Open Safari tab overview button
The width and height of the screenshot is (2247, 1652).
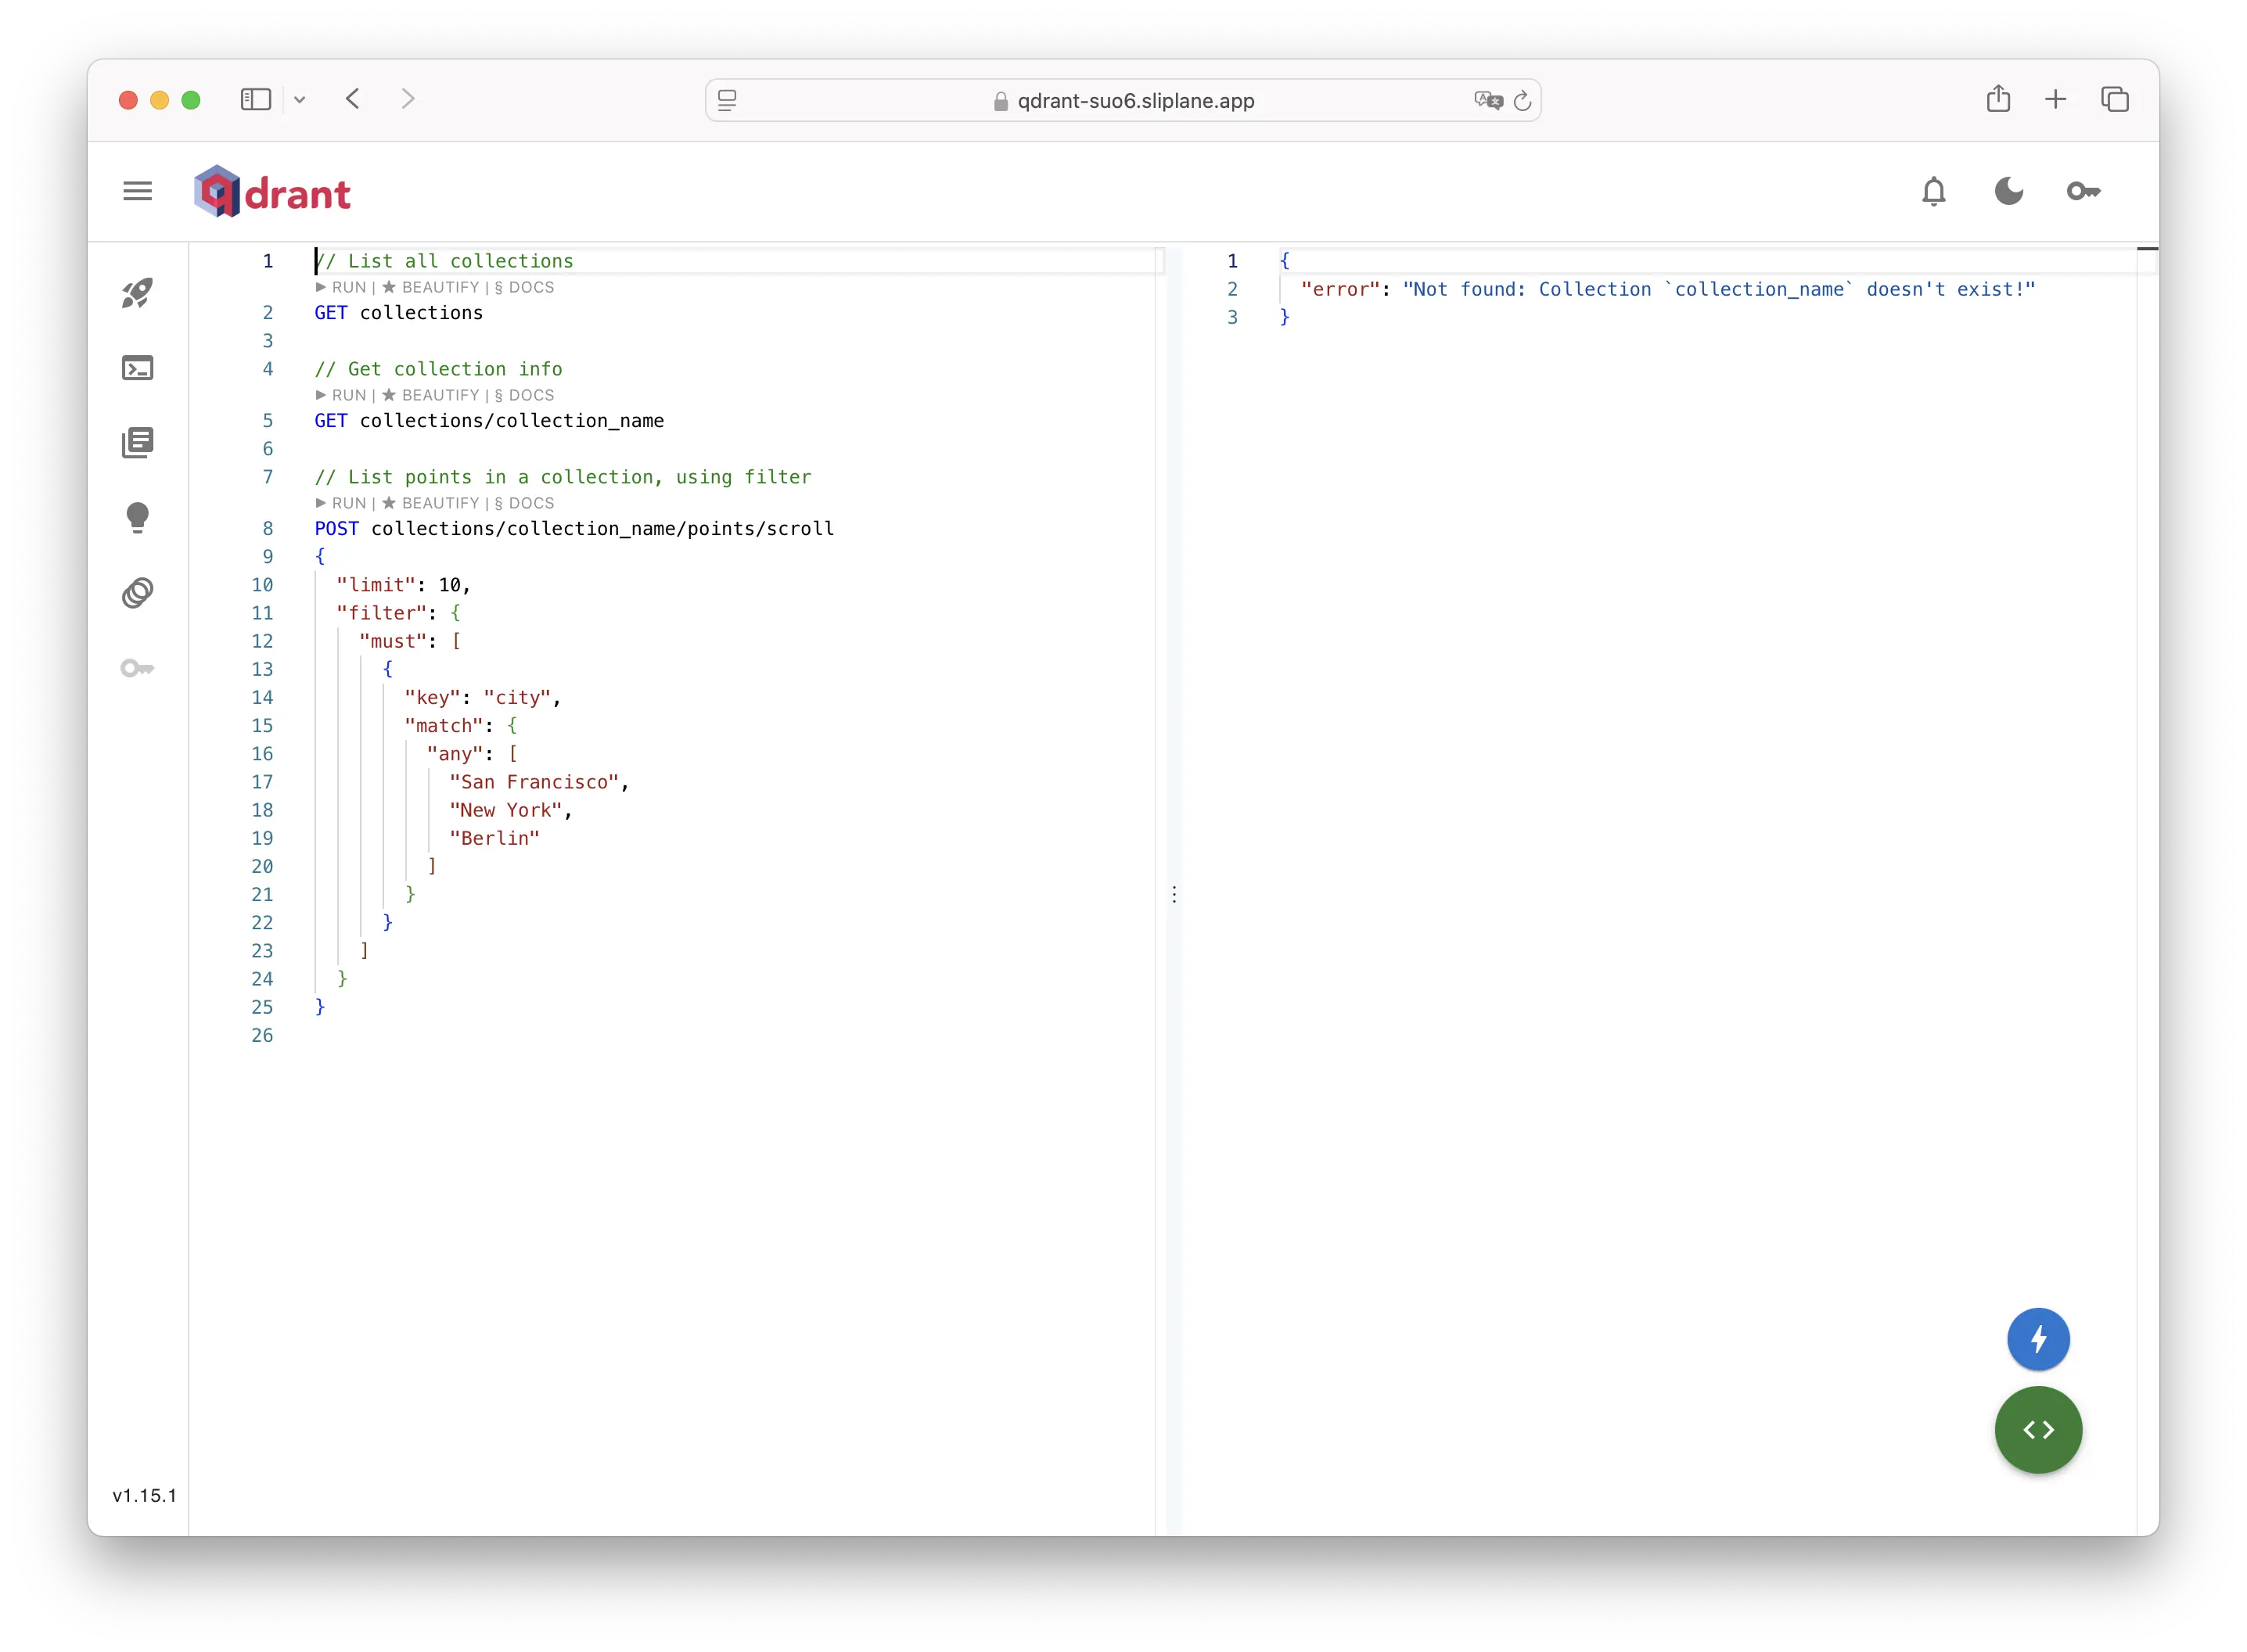coord(2115,99)
